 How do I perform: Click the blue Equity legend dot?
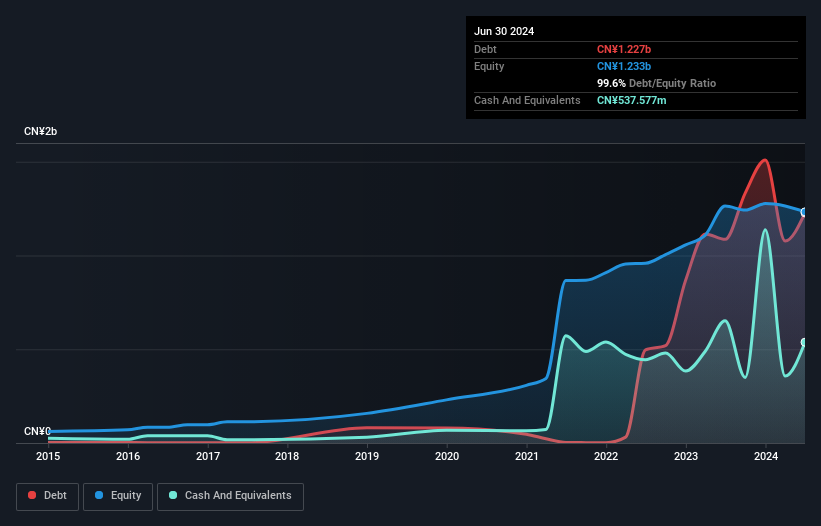99,495
